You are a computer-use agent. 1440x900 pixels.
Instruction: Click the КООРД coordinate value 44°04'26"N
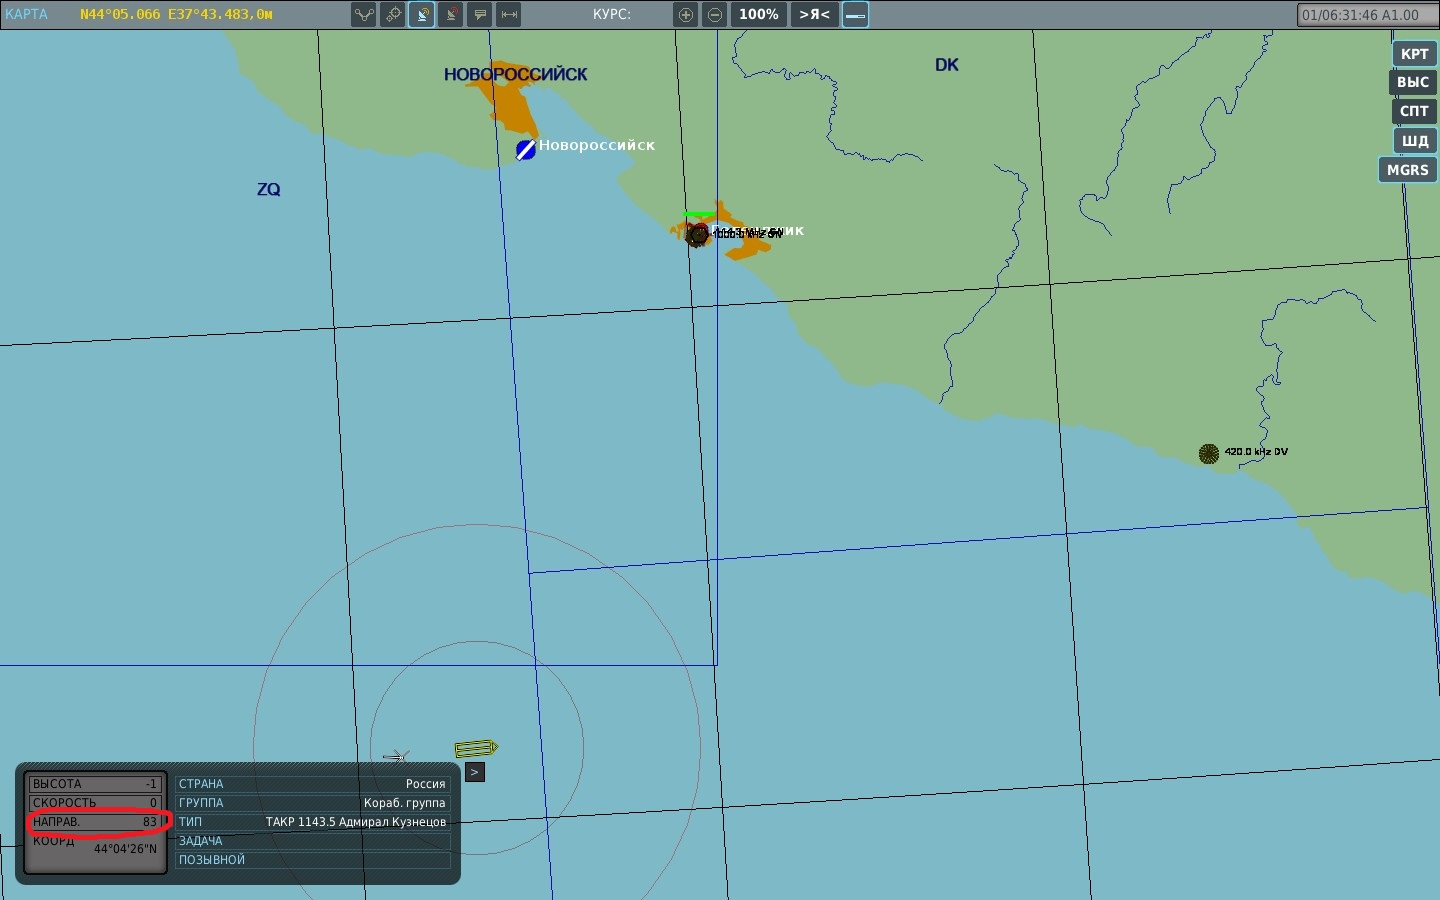[125, 849]
